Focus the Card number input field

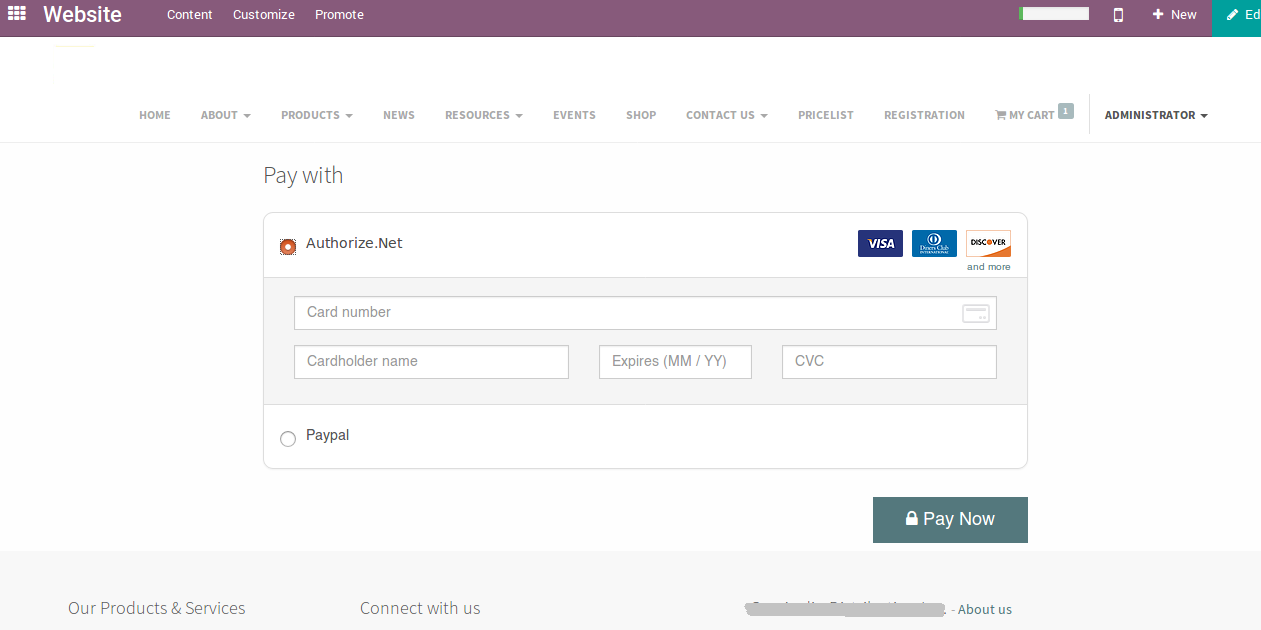(x=645, y=313)
